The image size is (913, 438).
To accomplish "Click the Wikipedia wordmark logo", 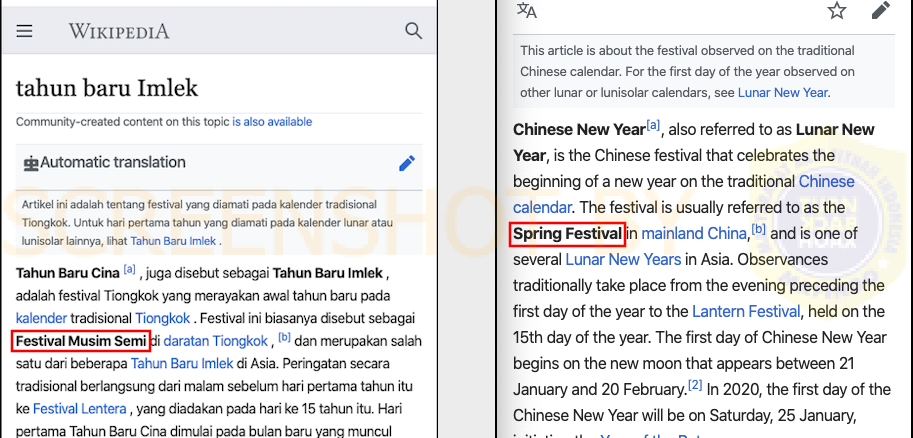I will [119, 31].
